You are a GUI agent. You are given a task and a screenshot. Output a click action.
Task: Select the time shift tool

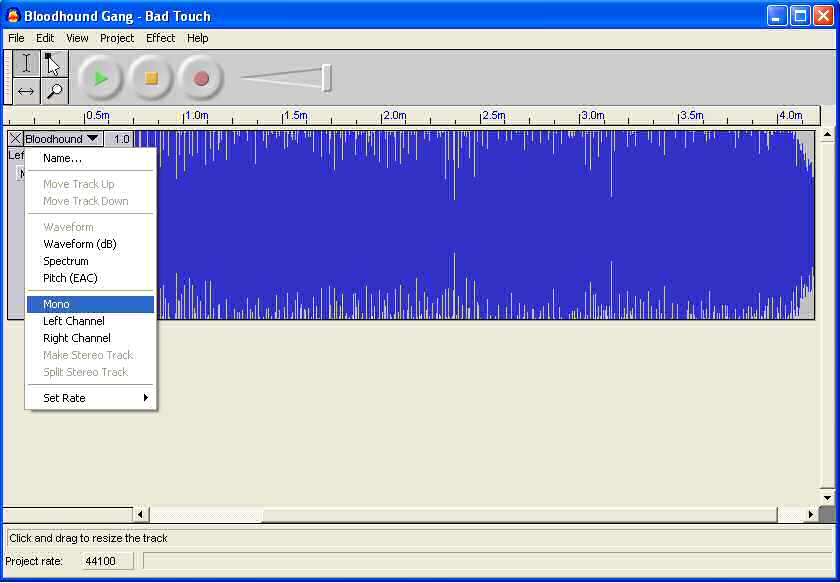pyautogui.click(x=26, y=91)
